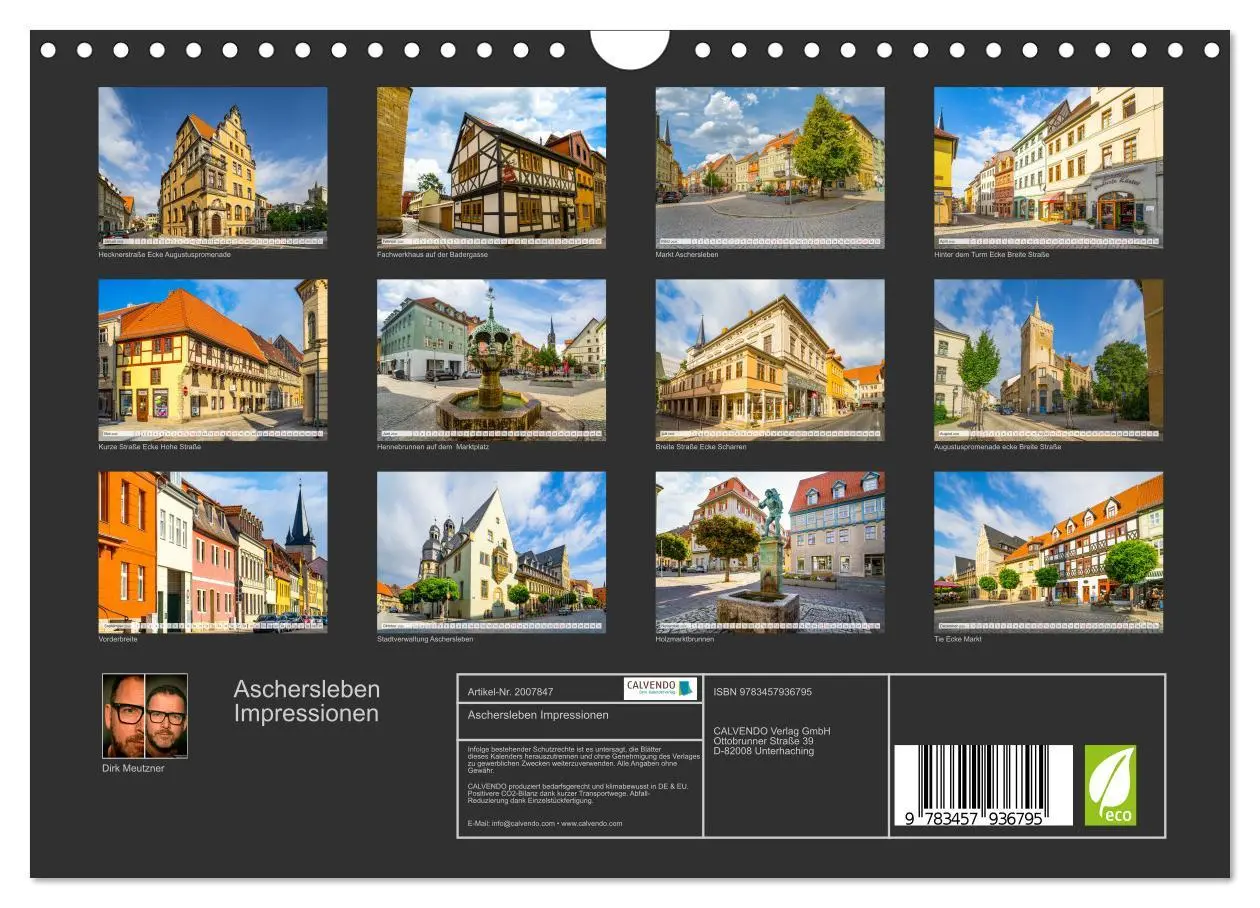This screenshot has height=908, width=1260.
Task: Click the CALVENDO logo badge
Action: coord(660,688)
